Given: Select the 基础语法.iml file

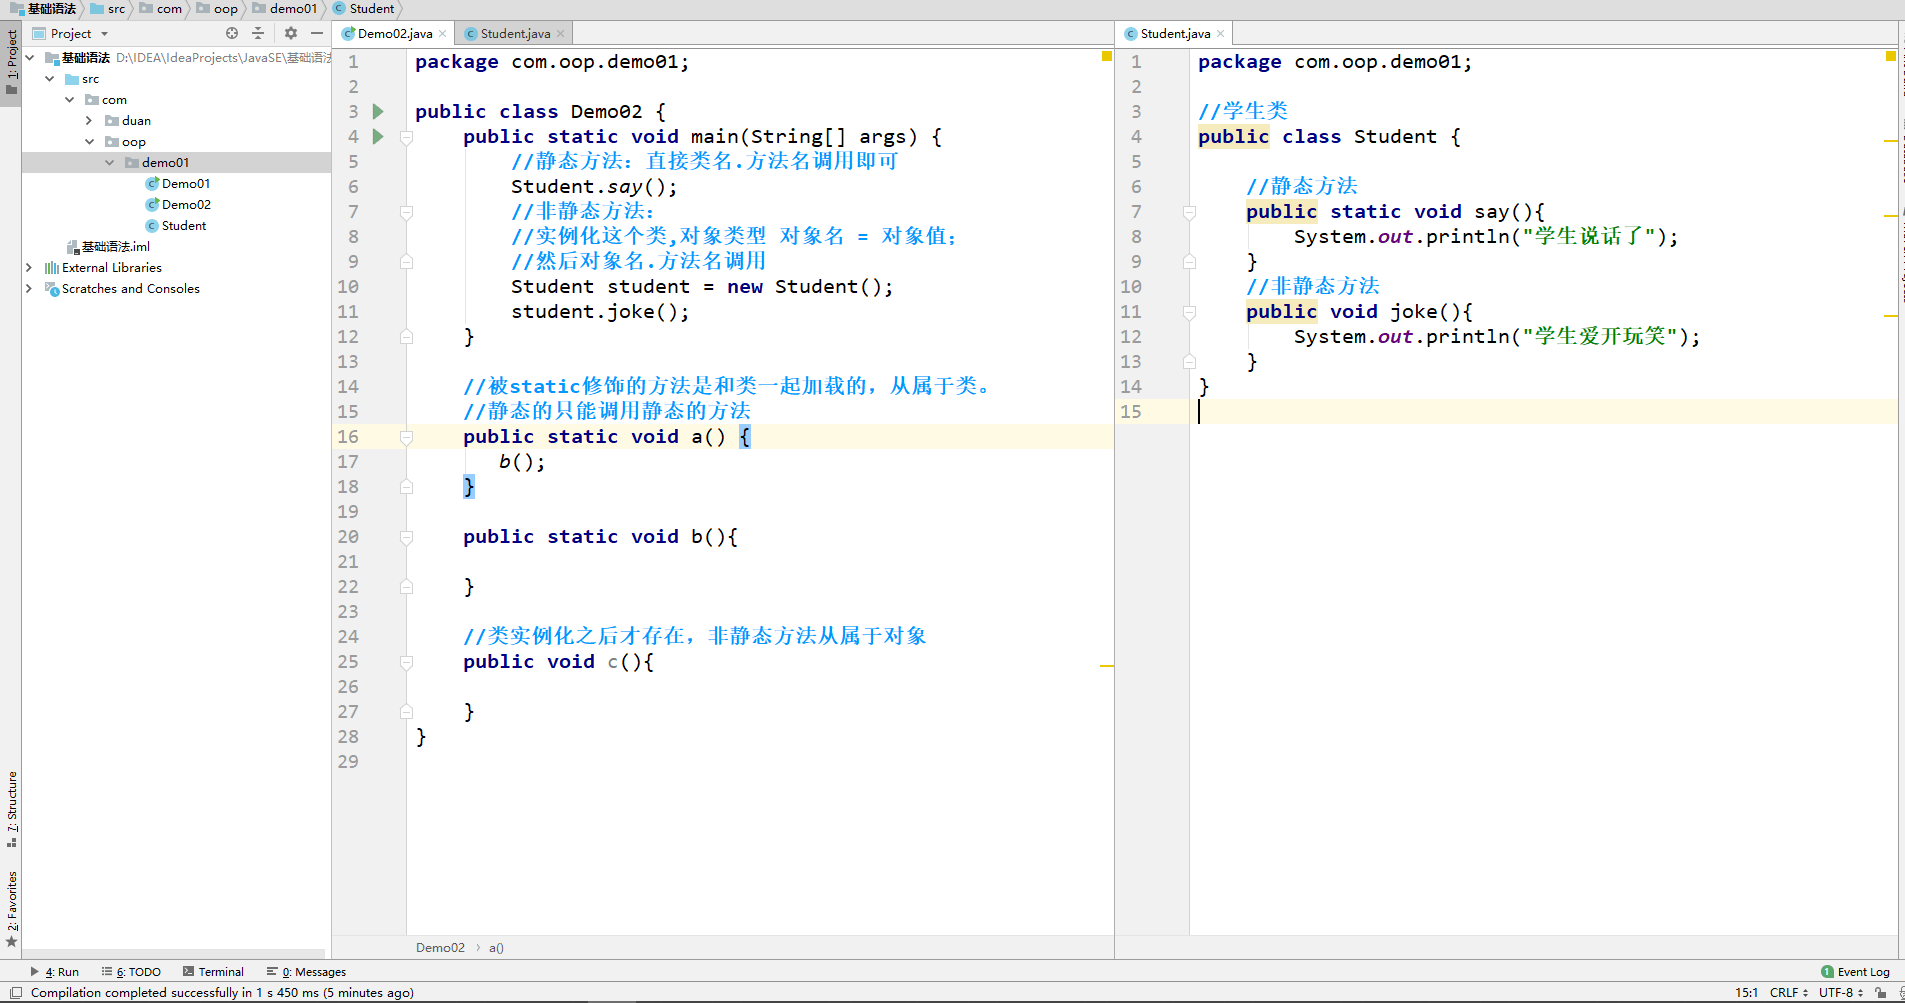Looking at the screenshot, I should click(108, 247).
